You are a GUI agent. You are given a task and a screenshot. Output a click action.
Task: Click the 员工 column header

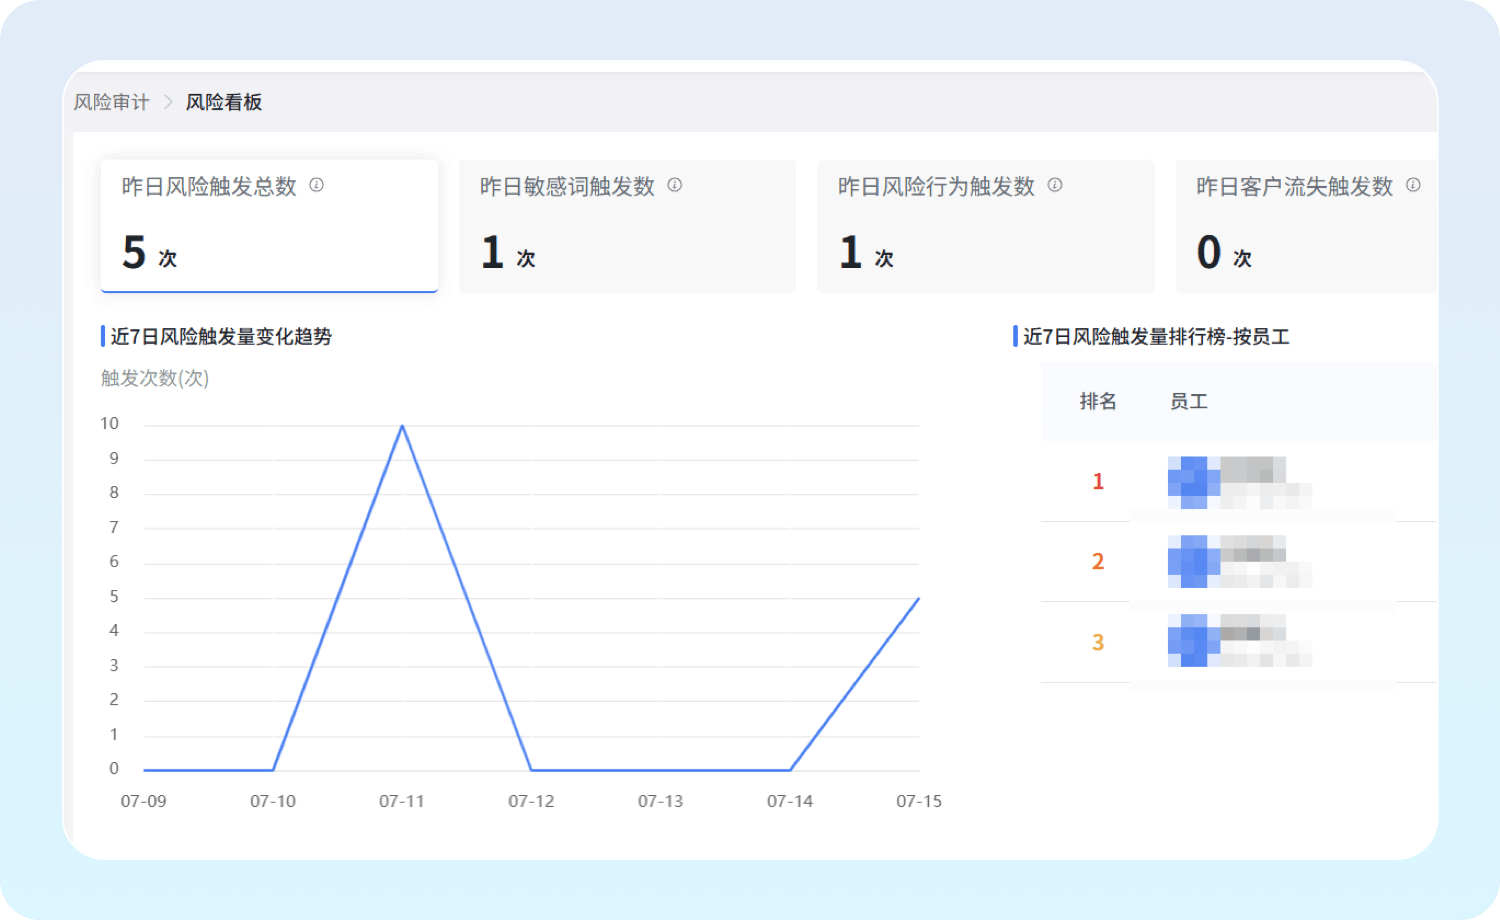1188,401
